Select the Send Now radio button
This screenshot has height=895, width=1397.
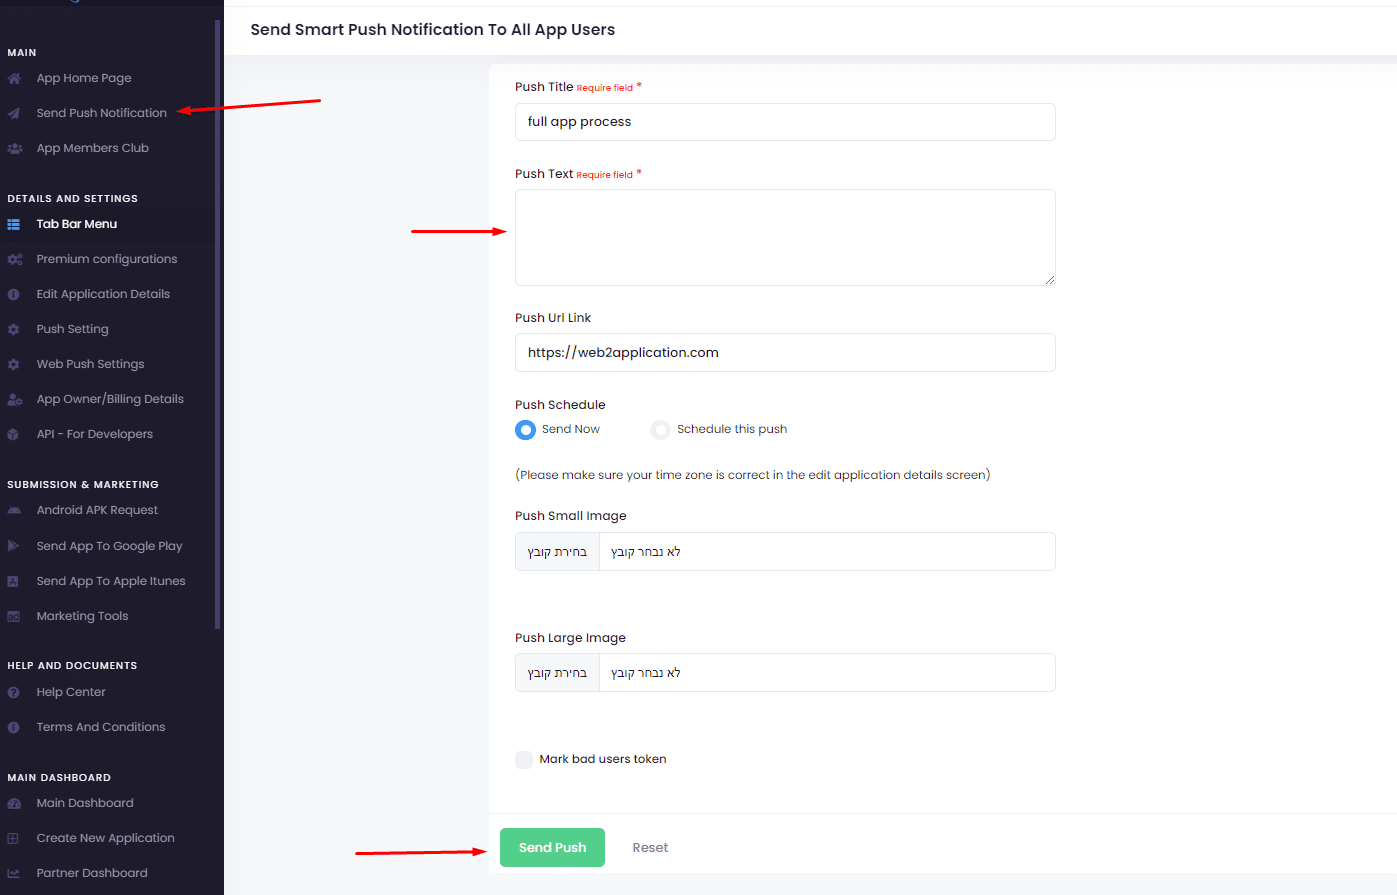[525, 429]
